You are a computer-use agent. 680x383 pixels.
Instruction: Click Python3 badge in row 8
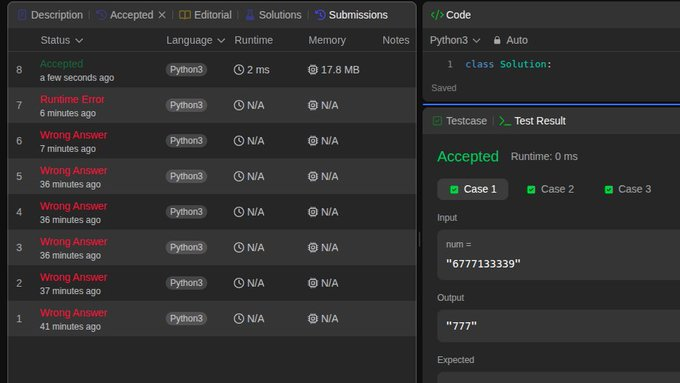pyautogui.click(x=186, y=70)
